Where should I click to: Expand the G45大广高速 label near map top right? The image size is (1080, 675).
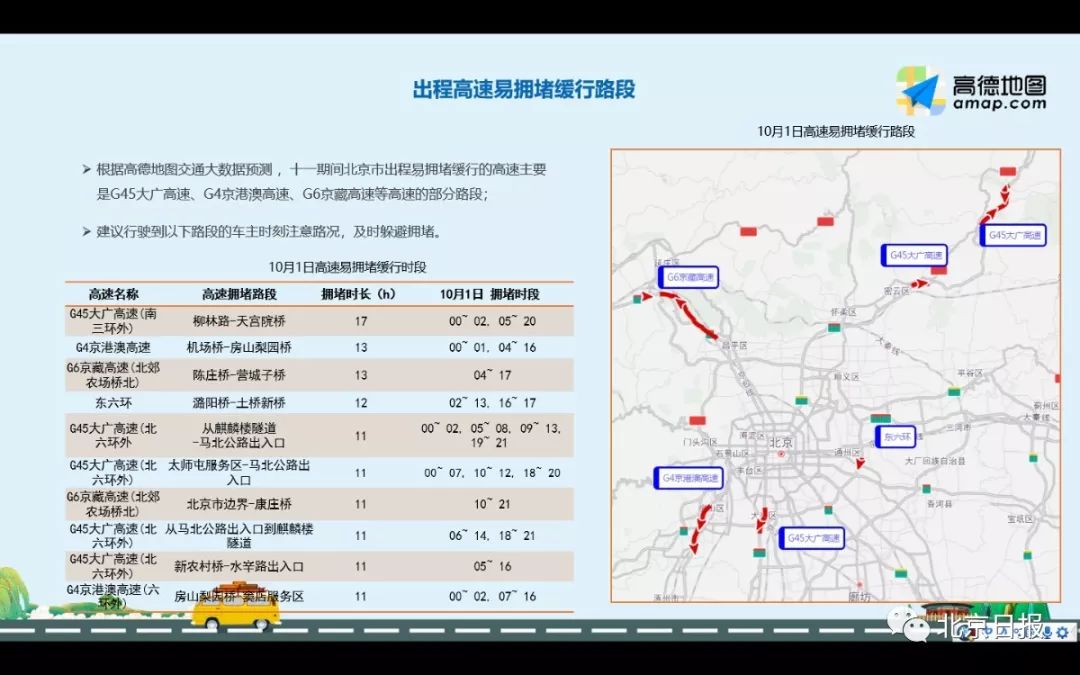tap(1015, 235)
